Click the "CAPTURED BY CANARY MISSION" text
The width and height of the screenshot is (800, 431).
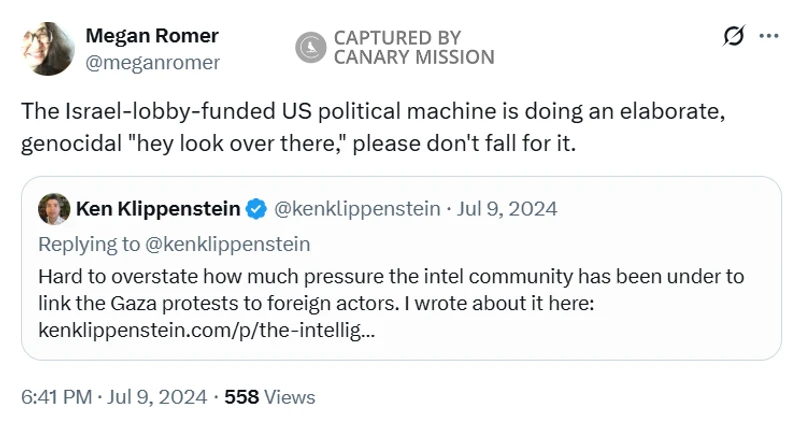point(413,47)
